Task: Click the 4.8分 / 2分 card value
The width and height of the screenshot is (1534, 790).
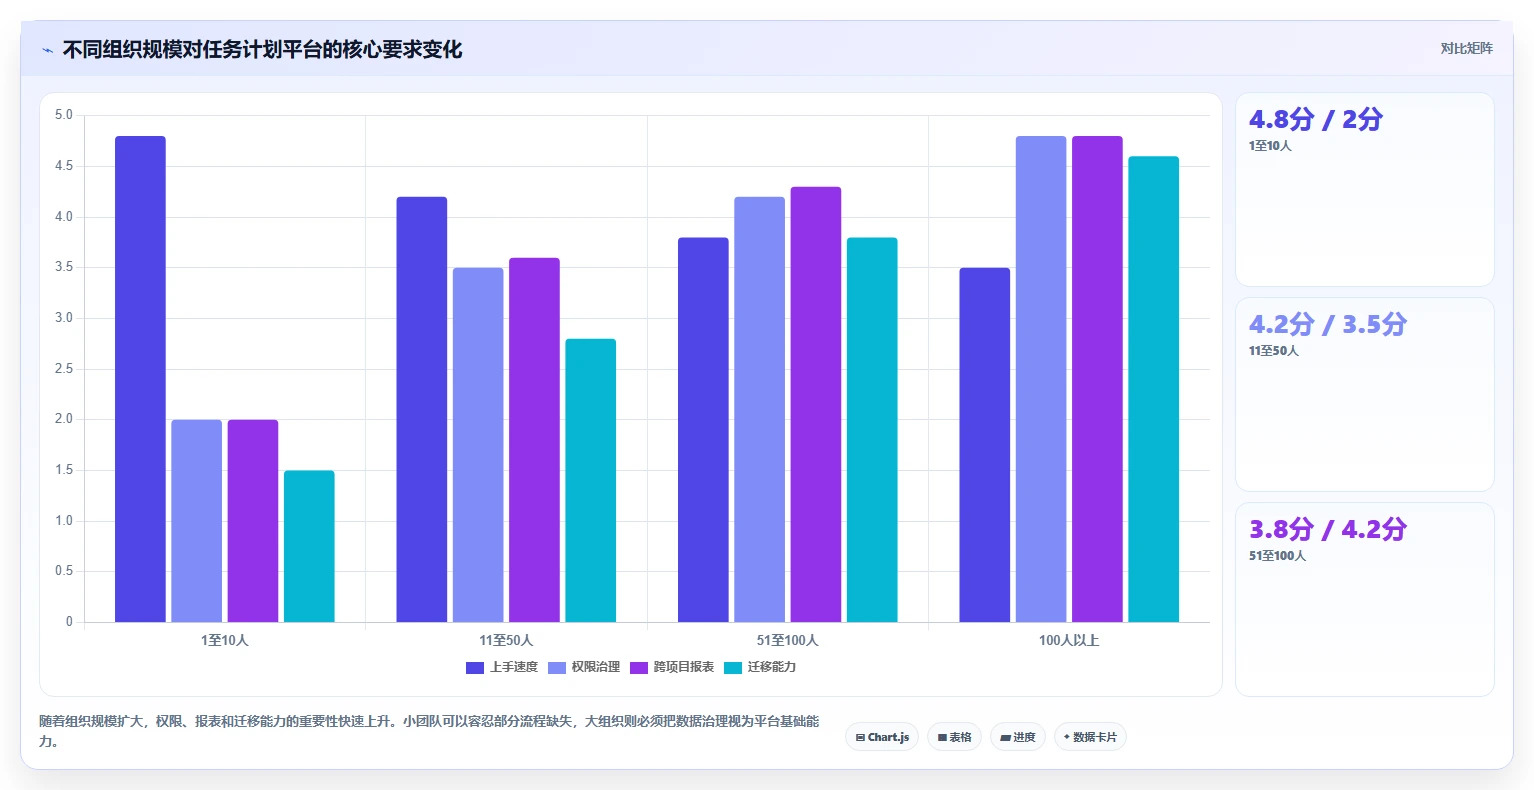Action: [x=1315, y=119]
